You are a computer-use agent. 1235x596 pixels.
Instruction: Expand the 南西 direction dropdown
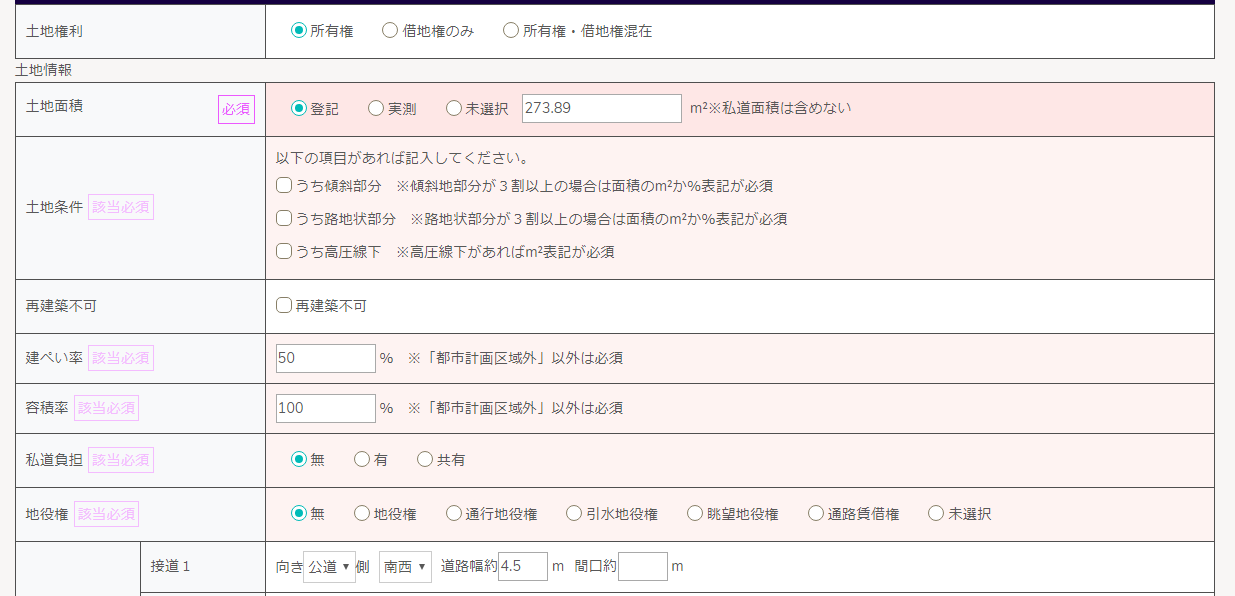click(405, 567)
